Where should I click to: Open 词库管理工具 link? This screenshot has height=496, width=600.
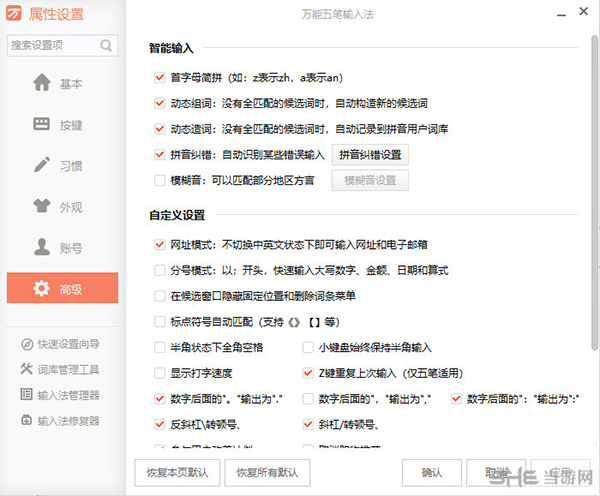pos(68,369)
